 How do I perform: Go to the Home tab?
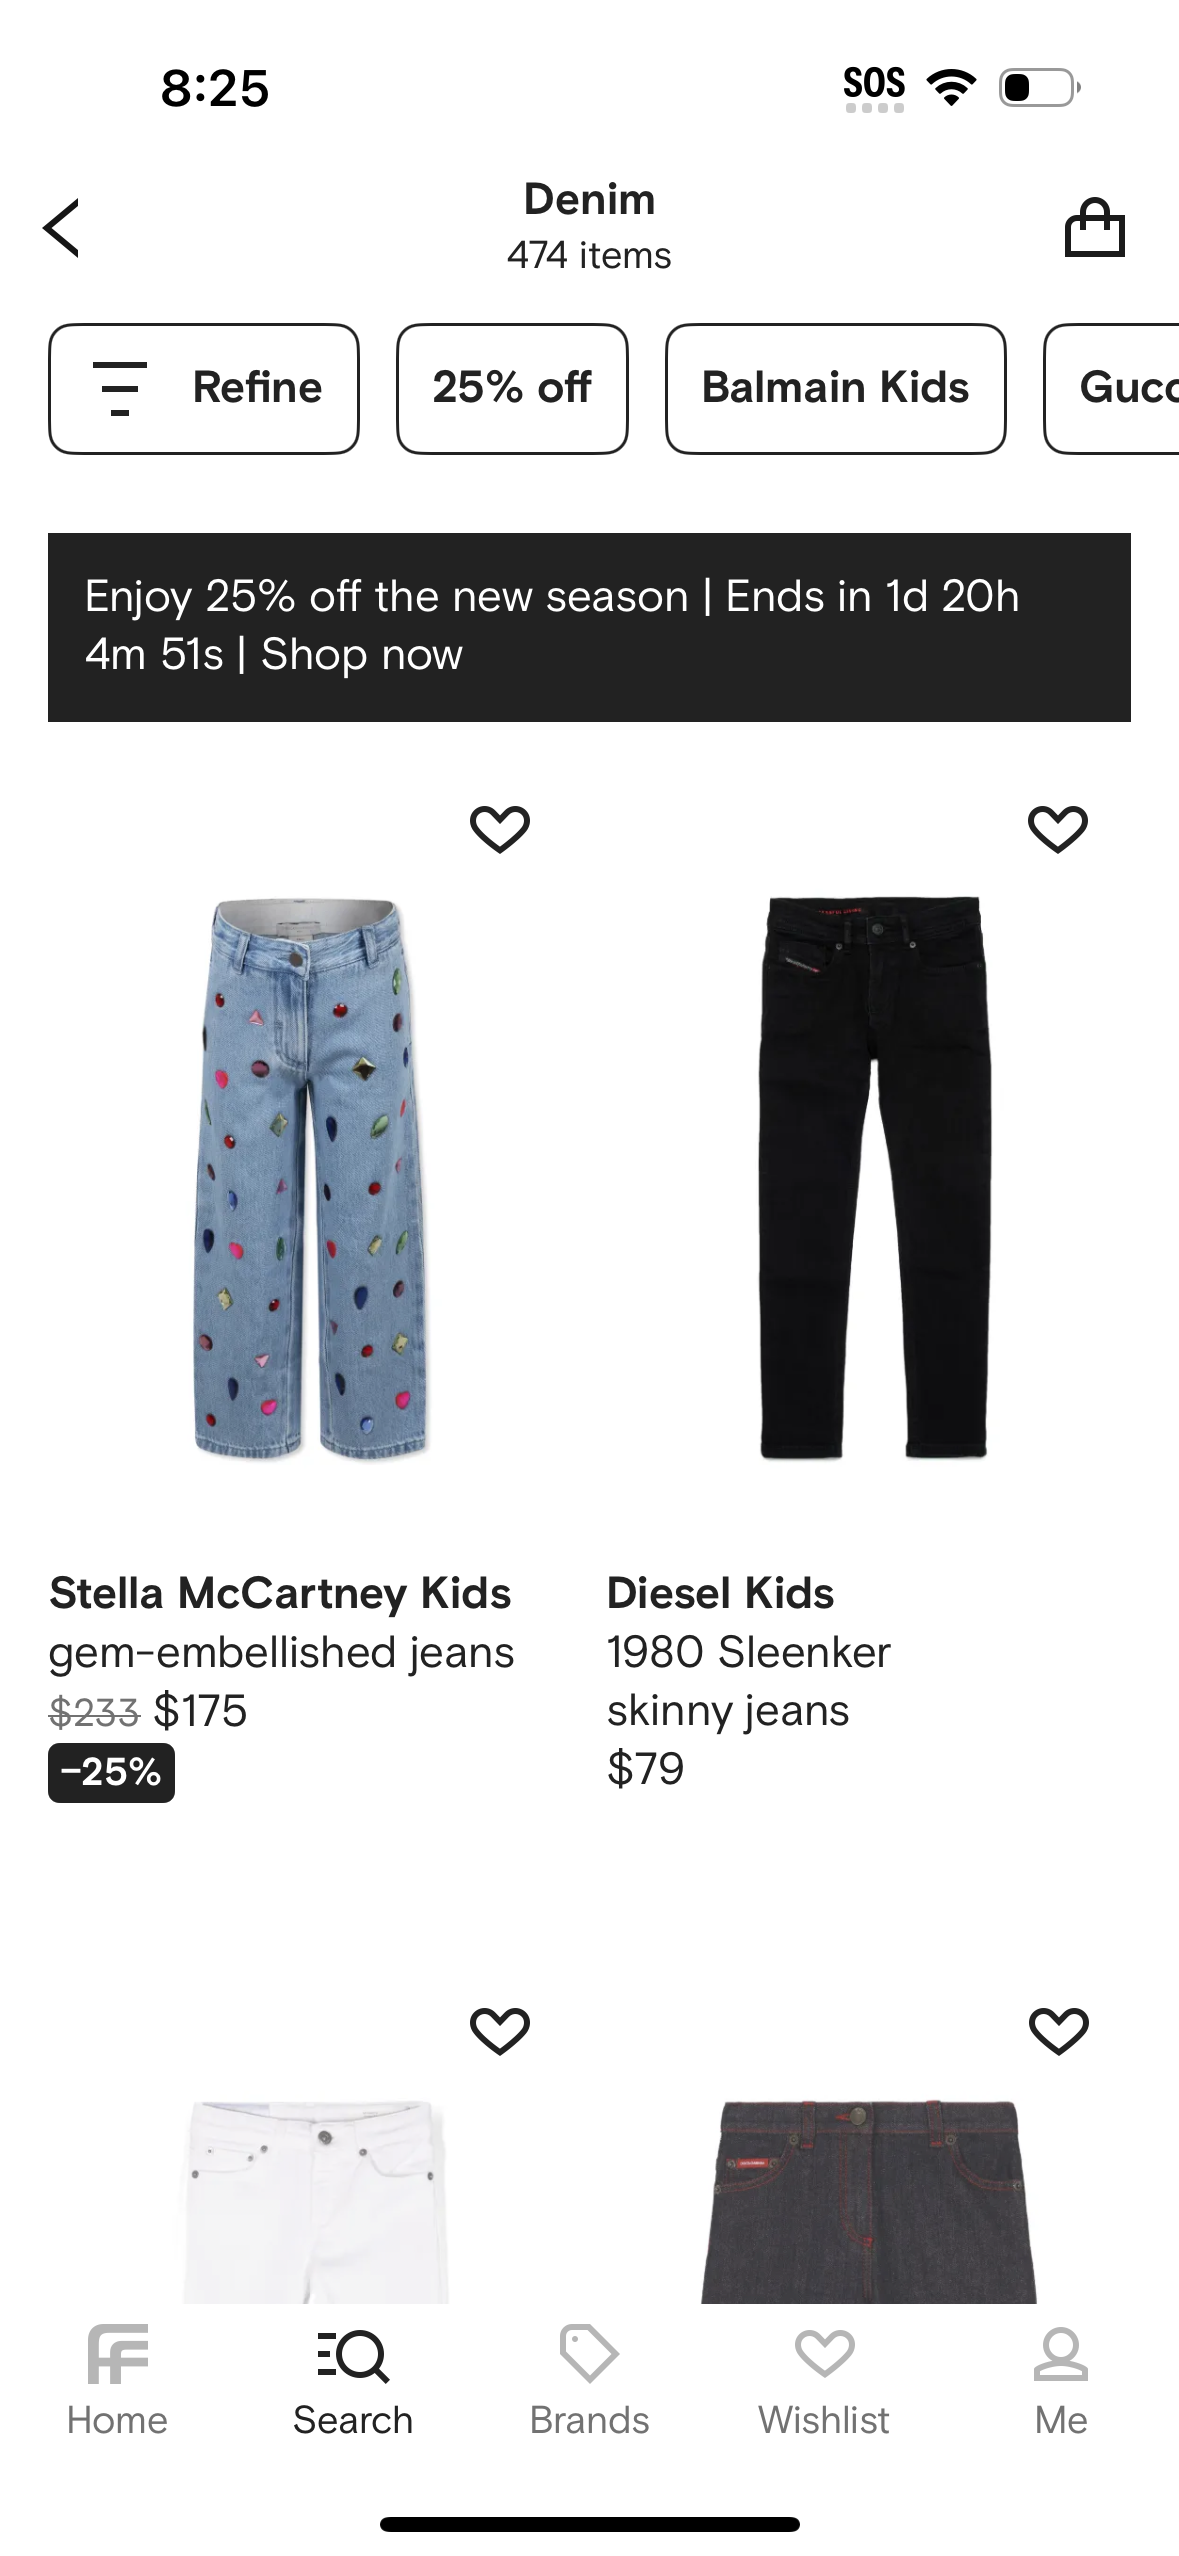click(117, 2380)
